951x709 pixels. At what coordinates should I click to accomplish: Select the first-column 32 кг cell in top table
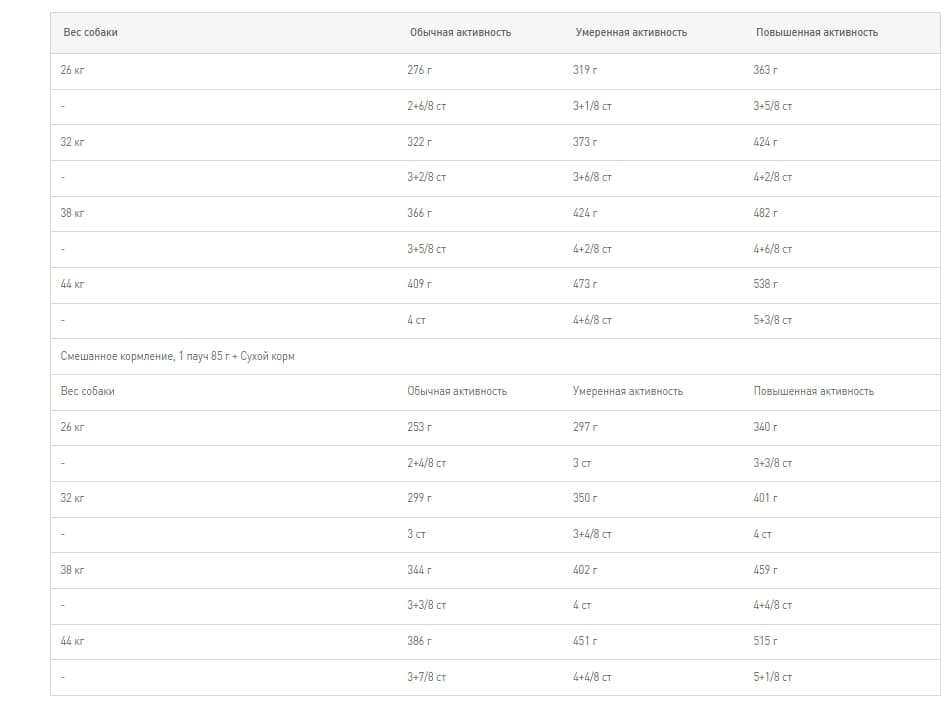72,142
